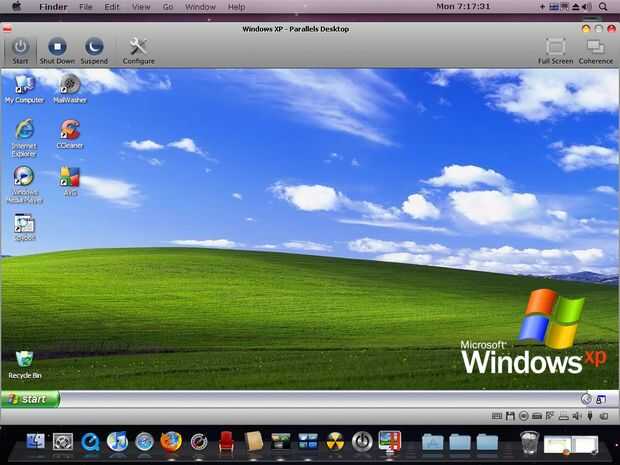
Task: Select the MailWasher desktop shortcut
Action: click(x=70, y=89)
